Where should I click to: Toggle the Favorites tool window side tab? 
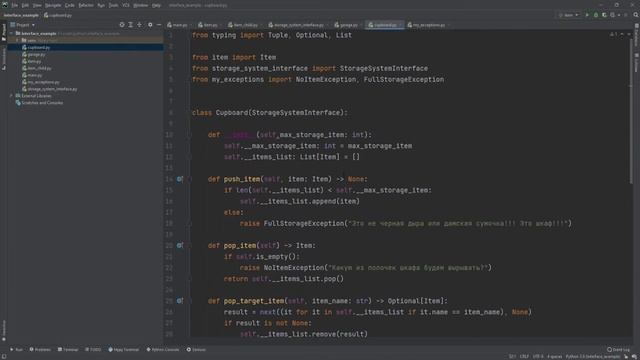pos(4,330)
